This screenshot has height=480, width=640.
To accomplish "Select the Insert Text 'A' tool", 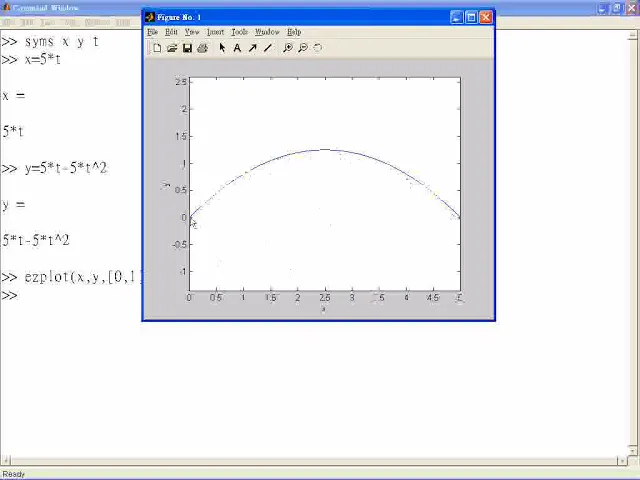I will [237, 48].
